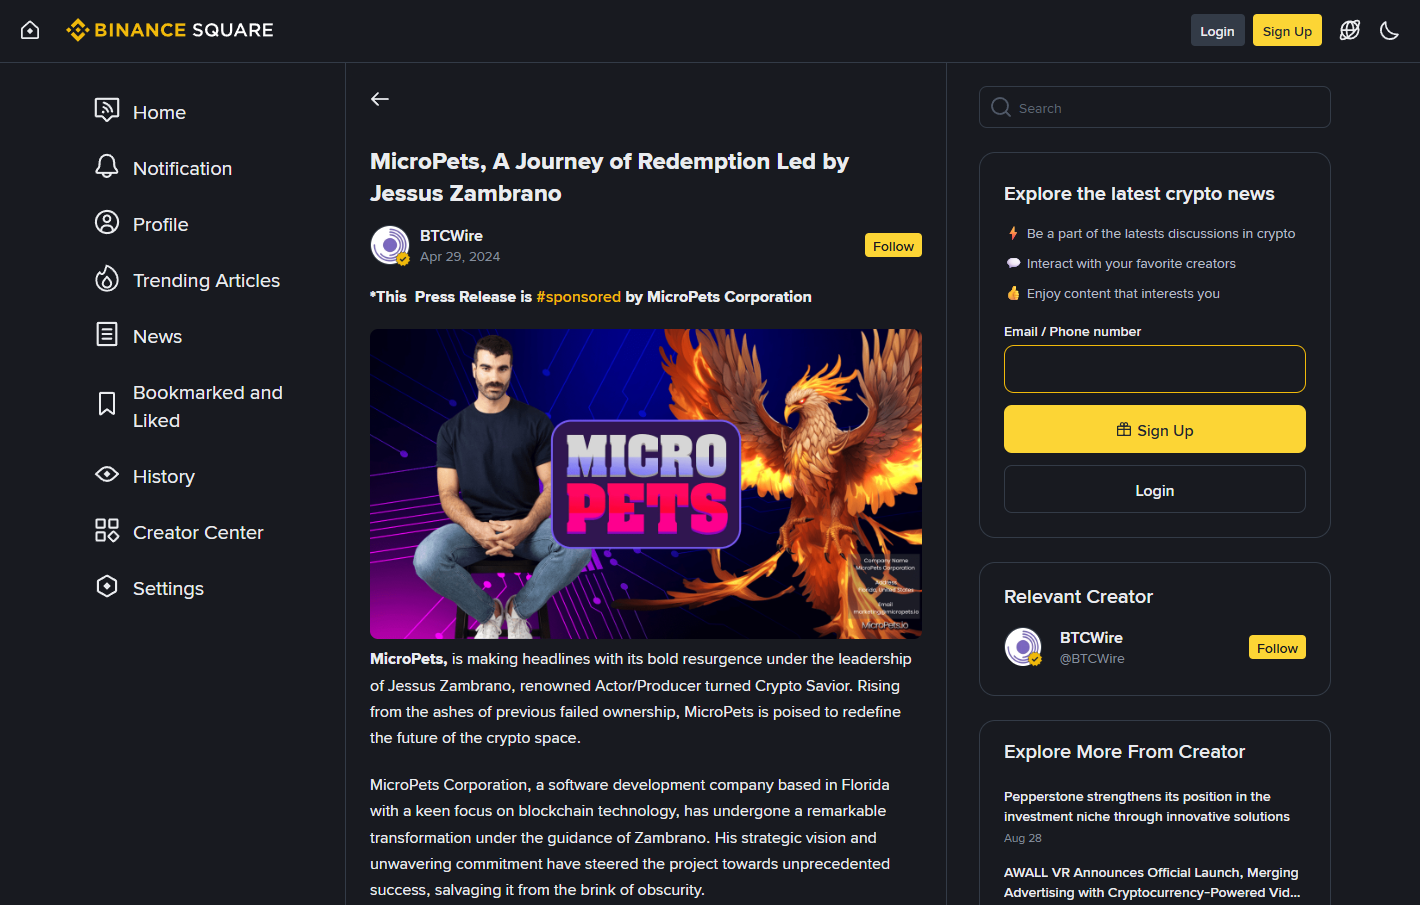Focus the Email / Phone number field
The image size is (1420, 905).
(x=1154, y=369)
